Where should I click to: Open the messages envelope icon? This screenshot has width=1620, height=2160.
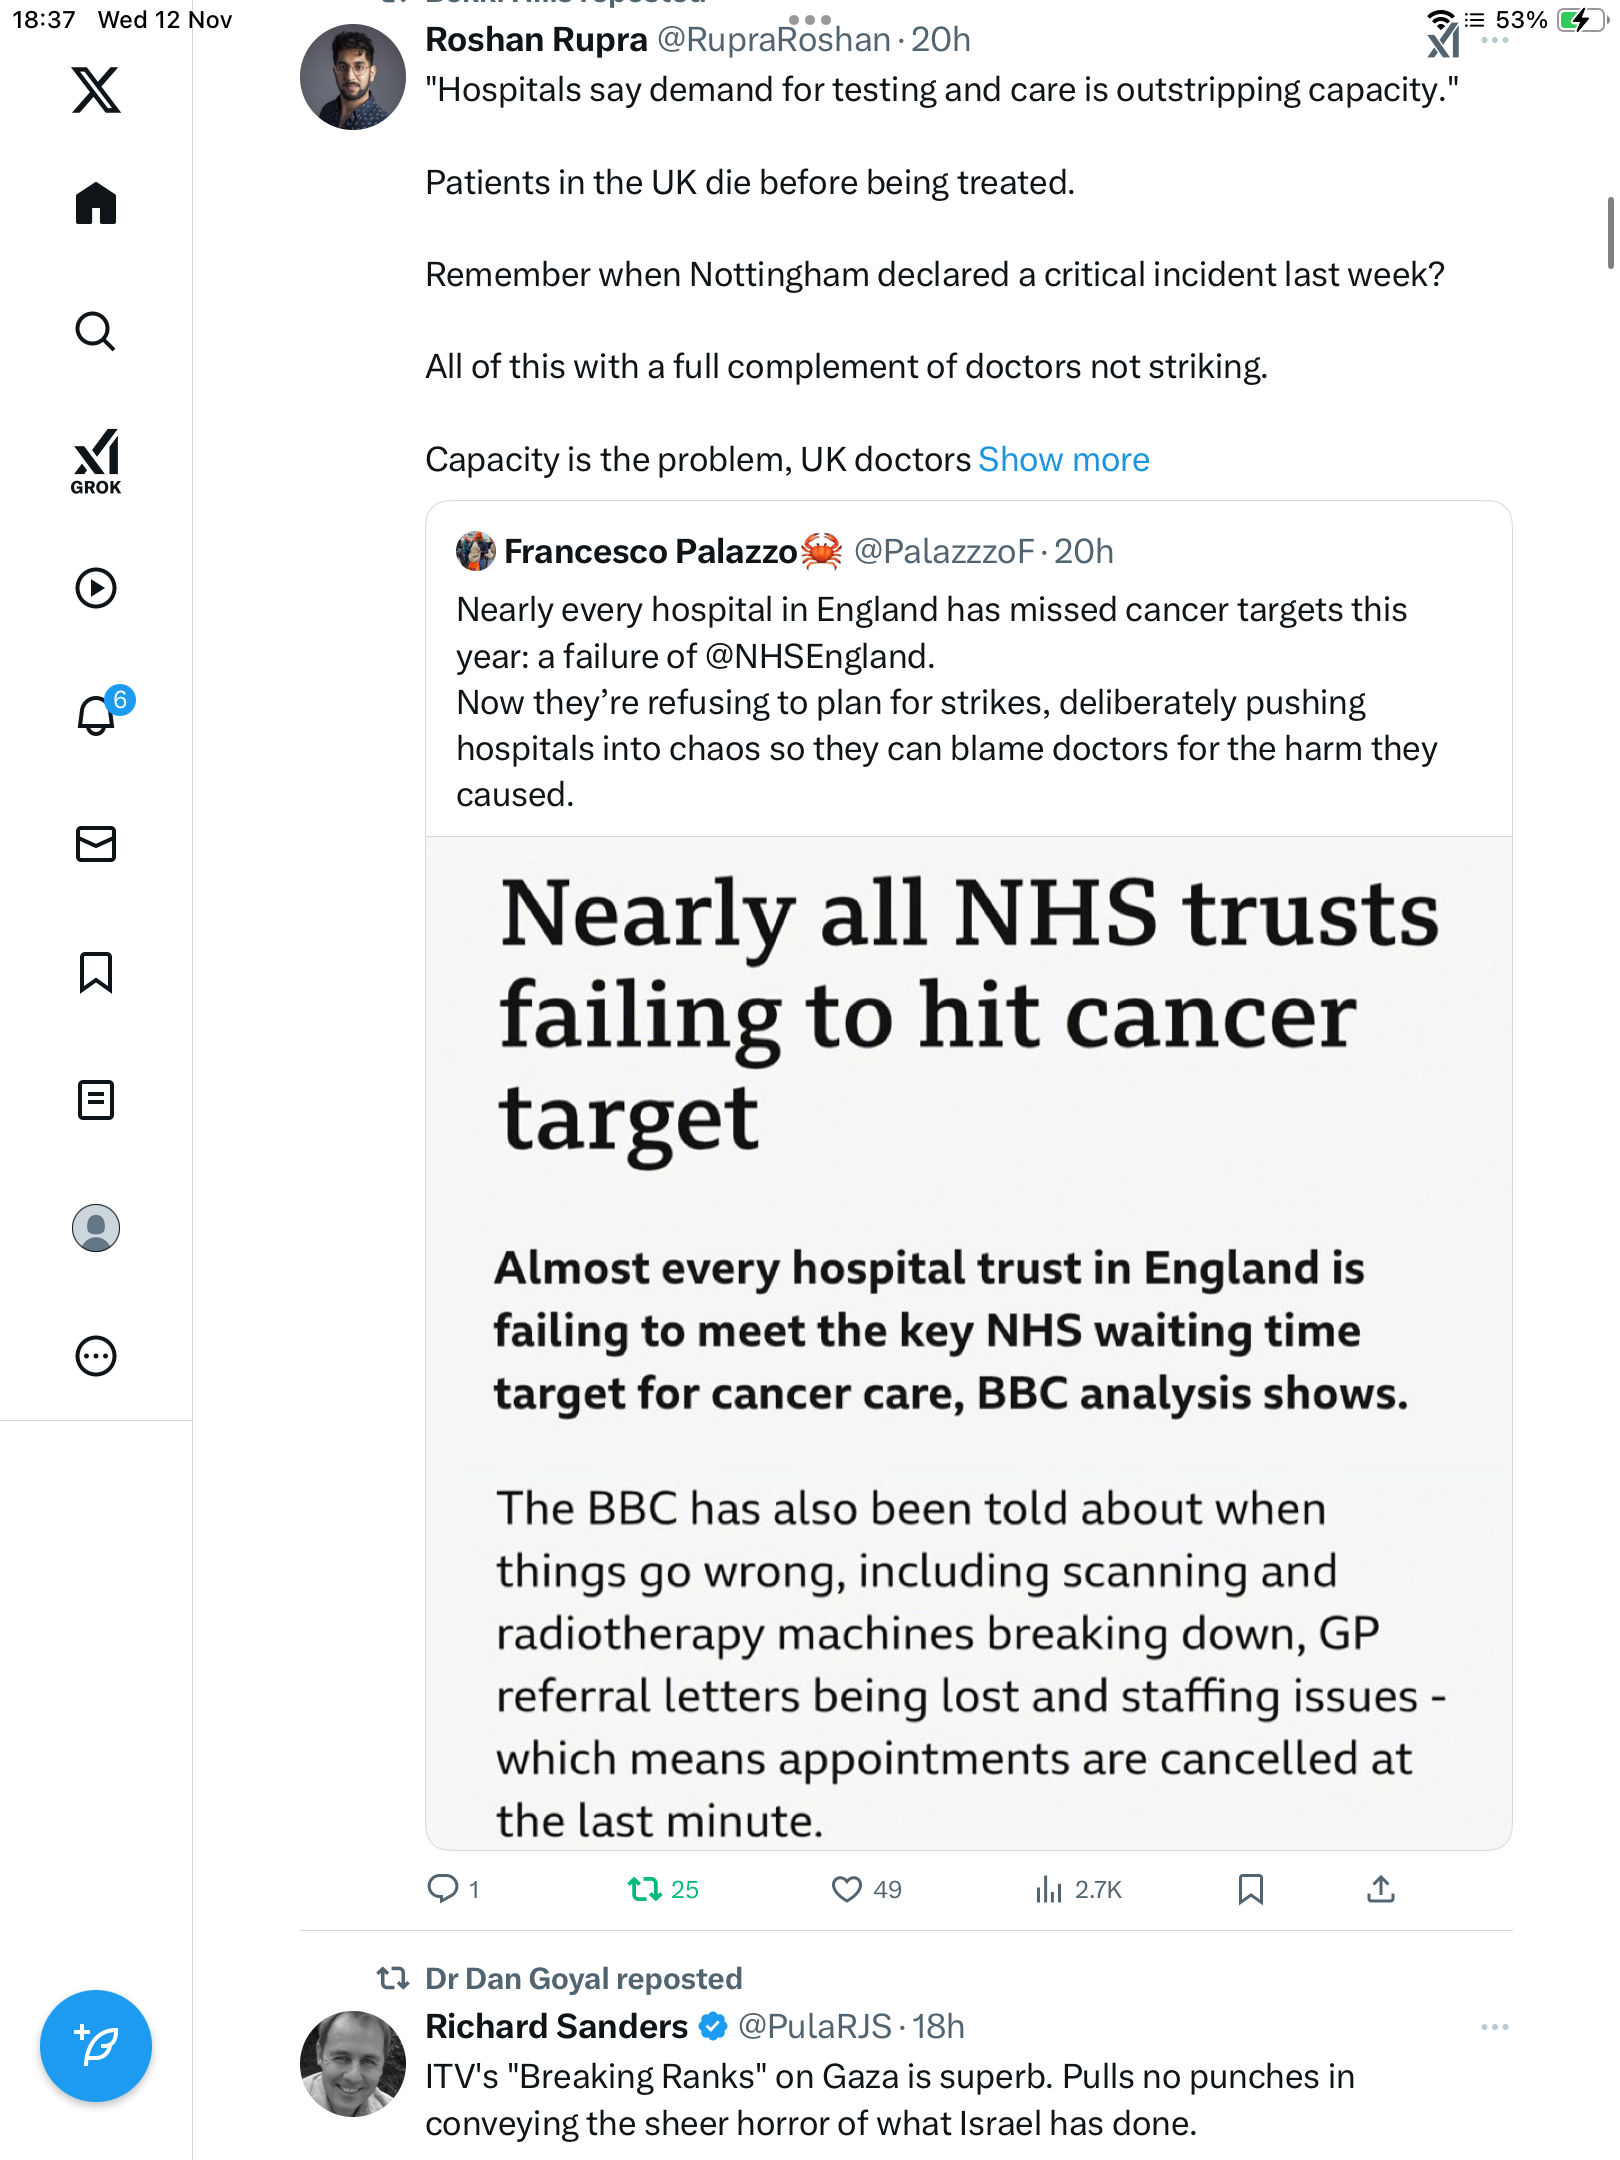pyautogui.click(x=96, y=844)
